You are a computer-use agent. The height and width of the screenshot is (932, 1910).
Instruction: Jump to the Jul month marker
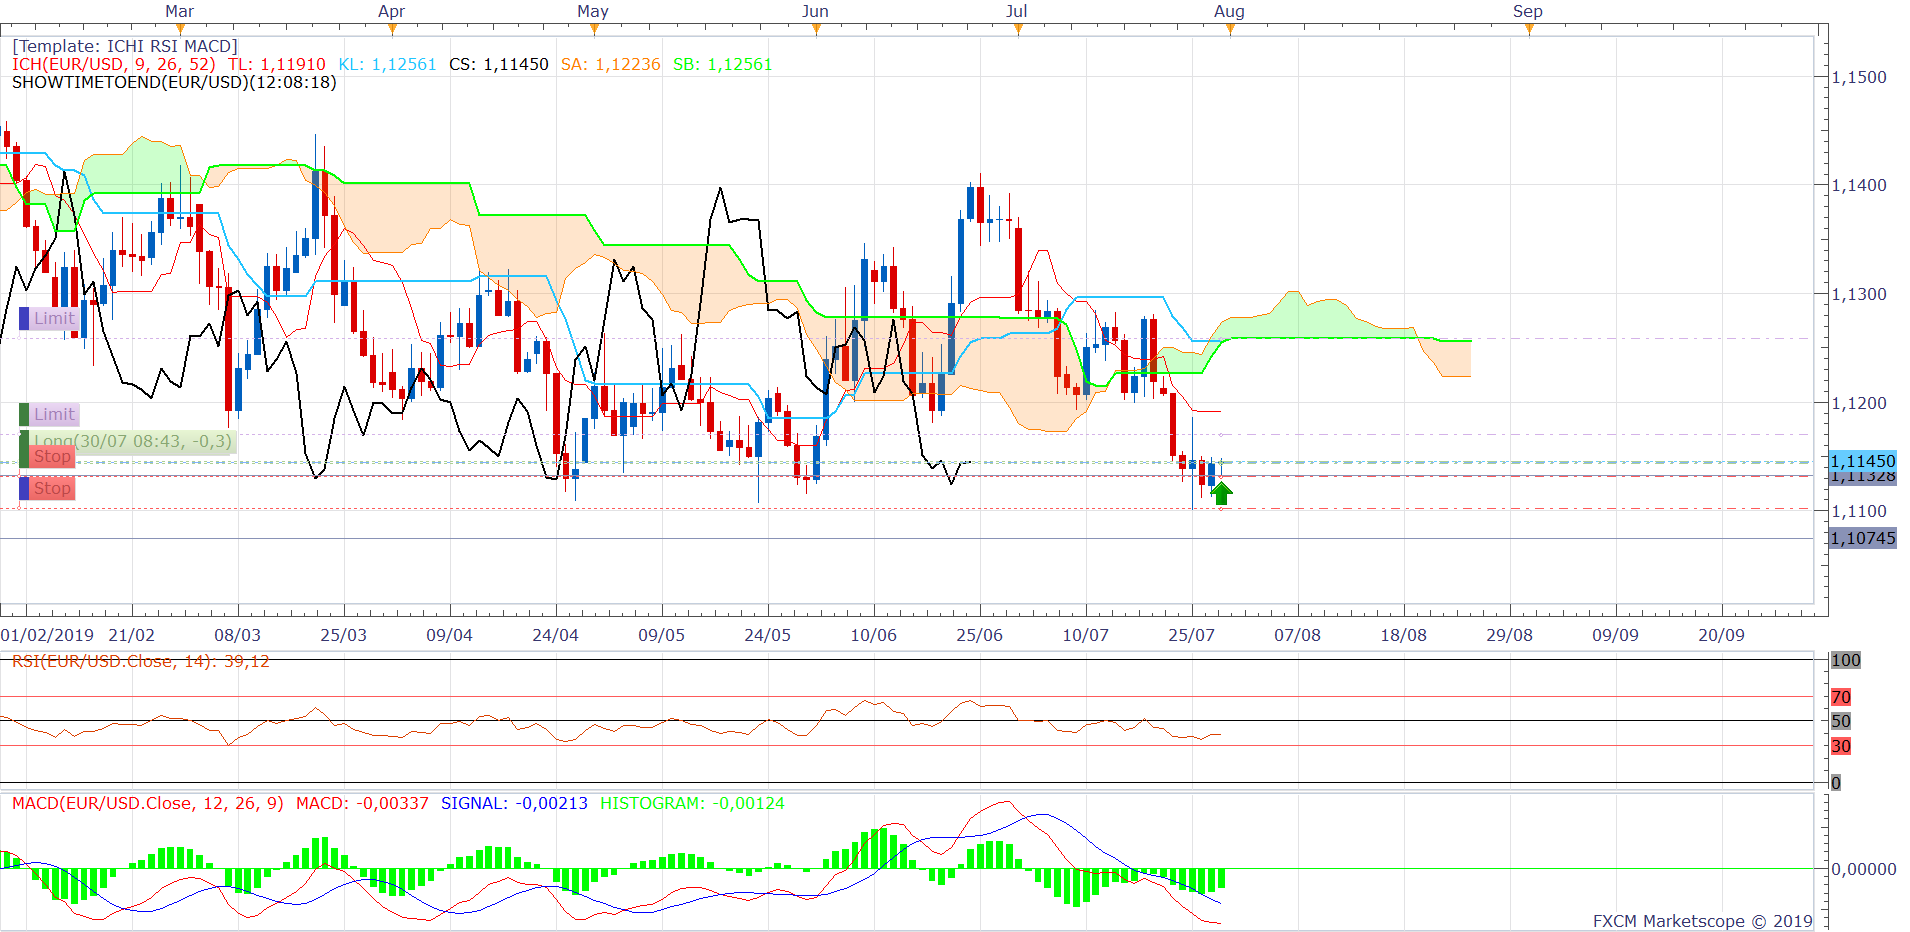[1017, 12]
